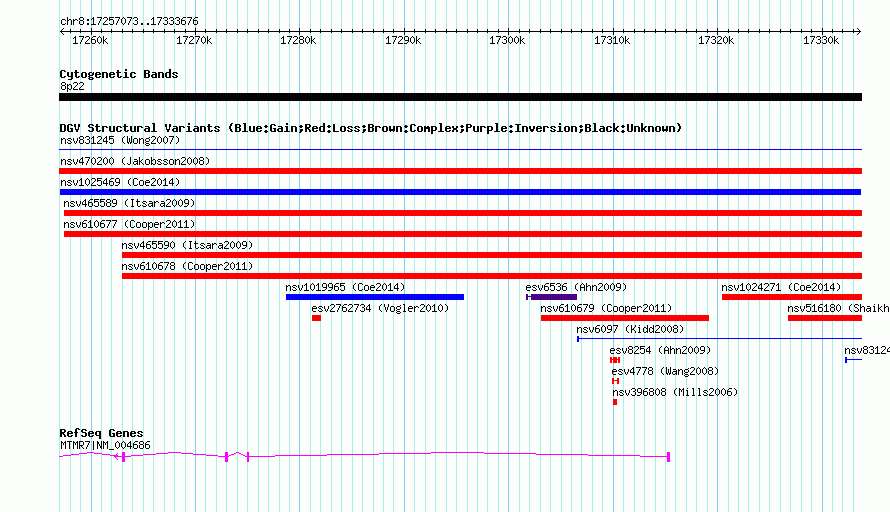Click the nsv465589 (Itsara2009) label
The height and width of the screenshot is (512, 890).
(x=129, y=203)
